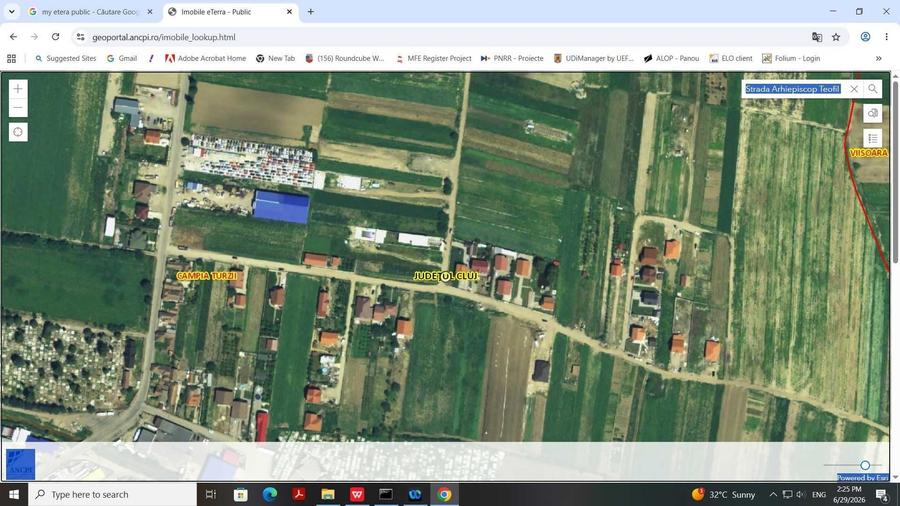
Task: Open the basemap gallery/query tool icon
Action: click(x=872, y=113)
